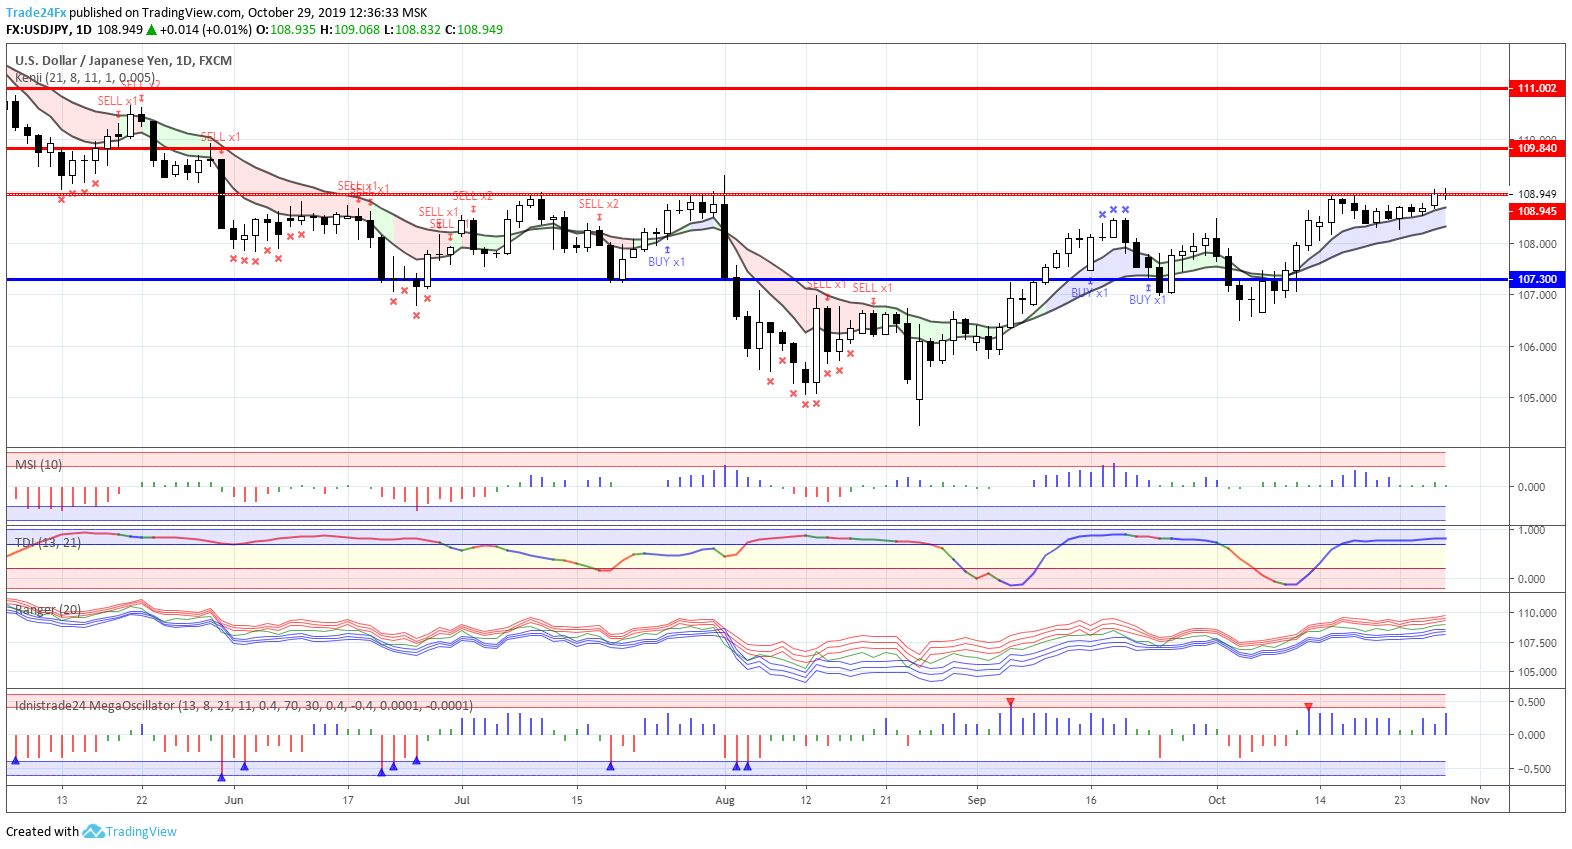Click the SELL x1 label near June

click(220, 137)
